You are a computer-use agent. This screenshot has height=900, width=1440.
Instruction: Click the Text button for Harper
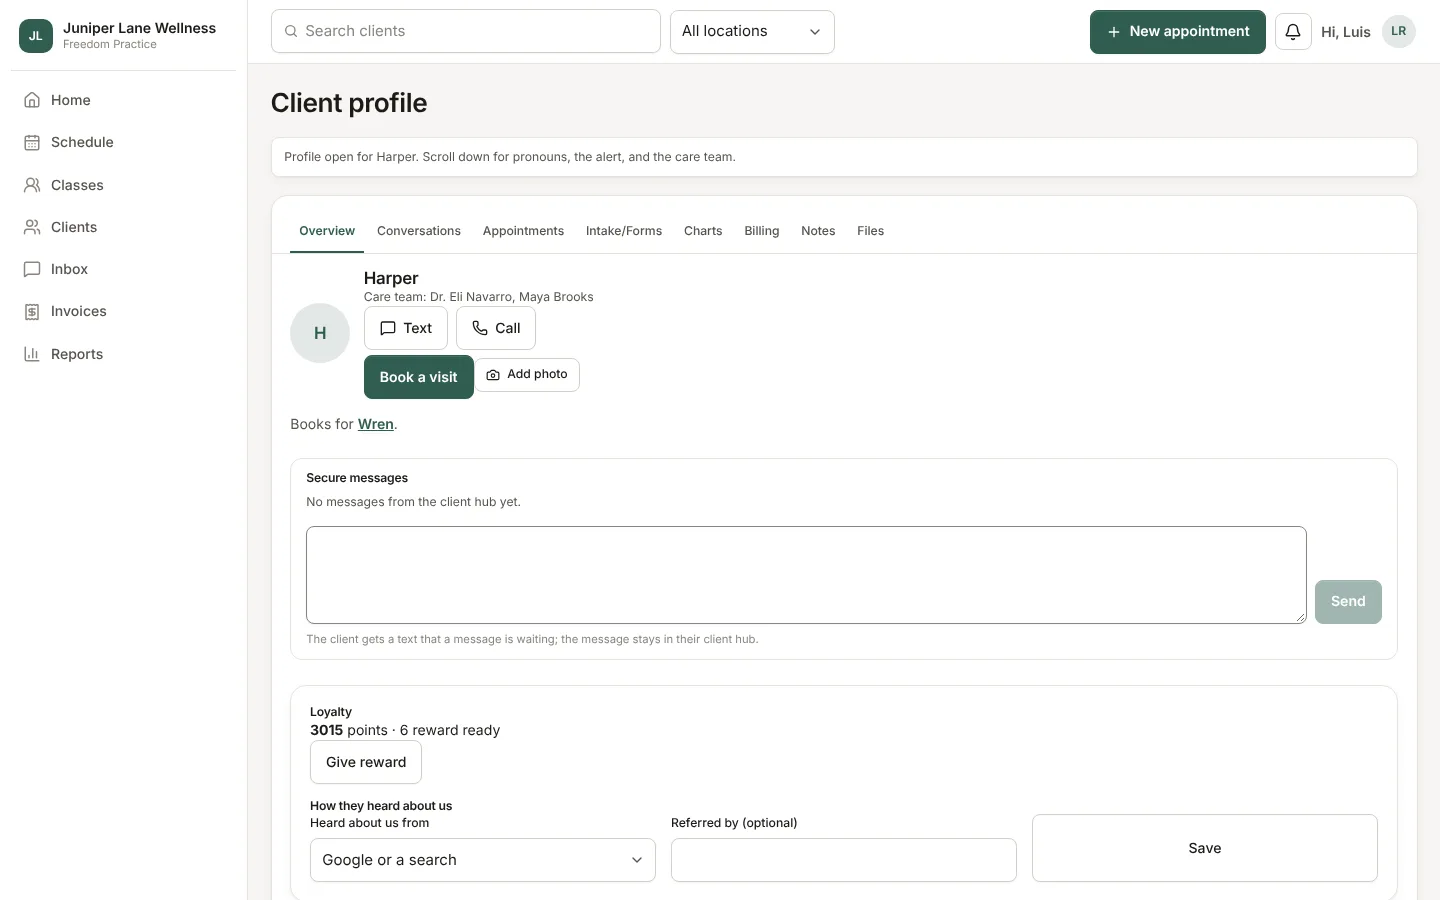point(406,328)
